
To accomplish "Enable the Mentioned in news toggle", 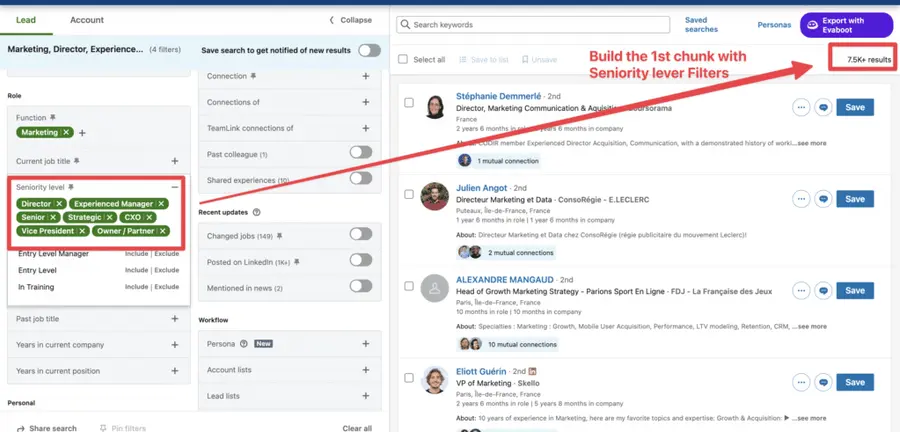I will click(x=361, y=286).
